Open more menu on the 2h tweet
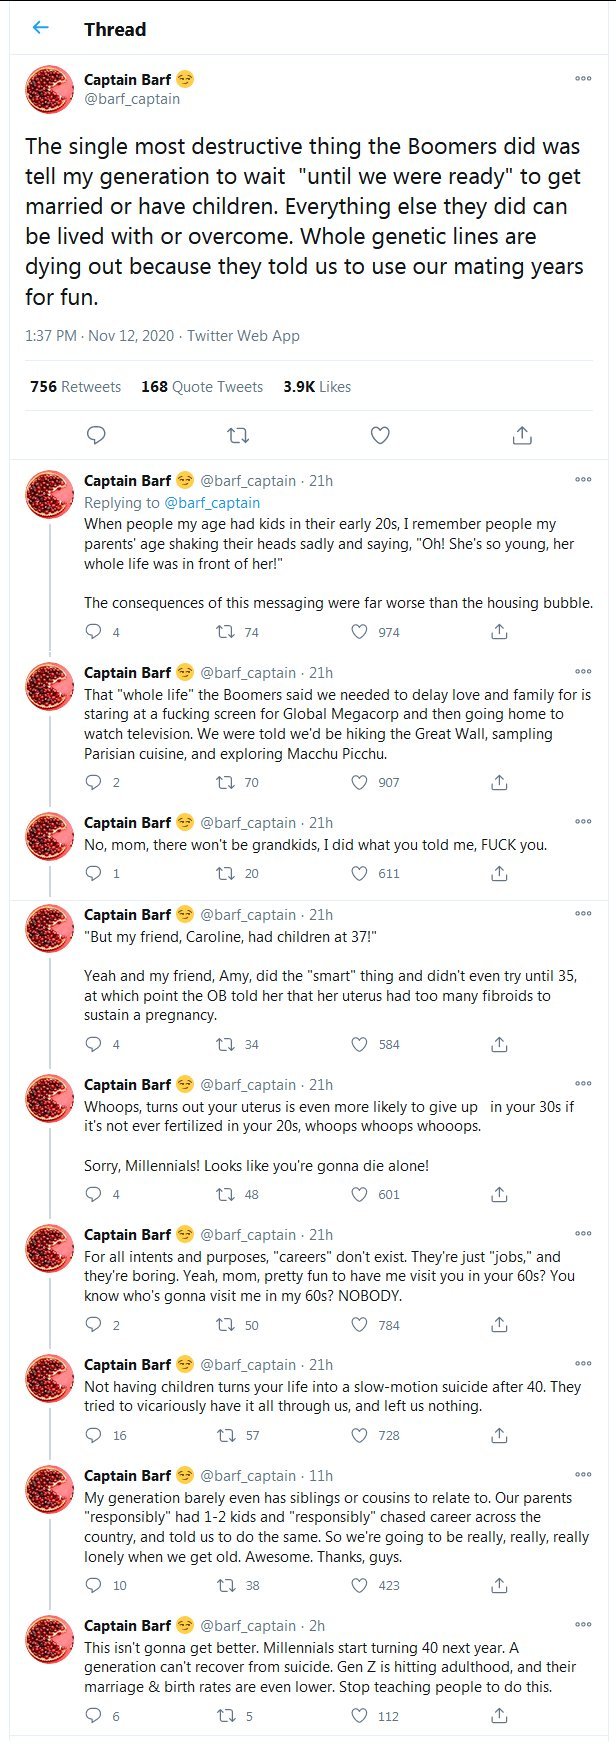This screenshot has height=1746, width=616. (x=583, y=1625)
